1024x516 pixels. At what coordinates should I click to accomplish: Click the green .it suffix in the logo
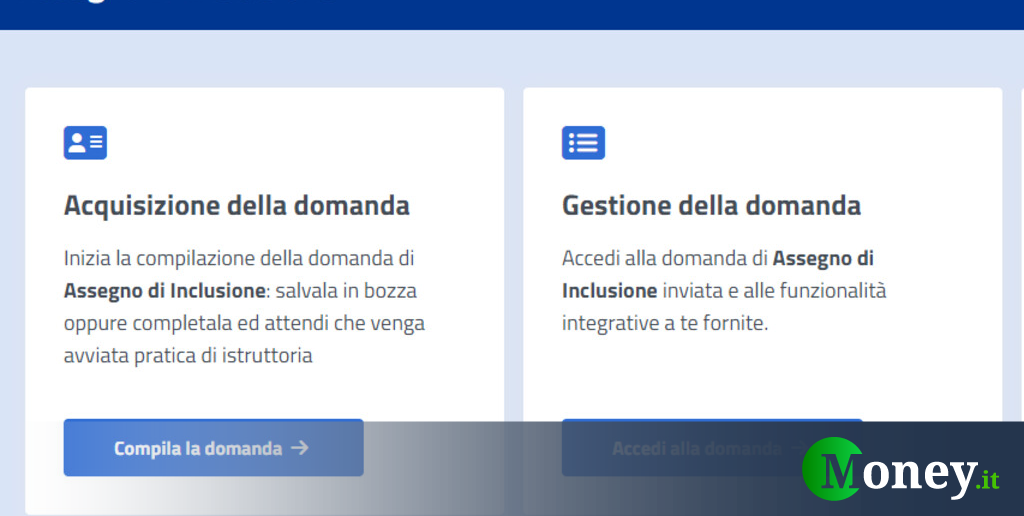tap(987, 480)
